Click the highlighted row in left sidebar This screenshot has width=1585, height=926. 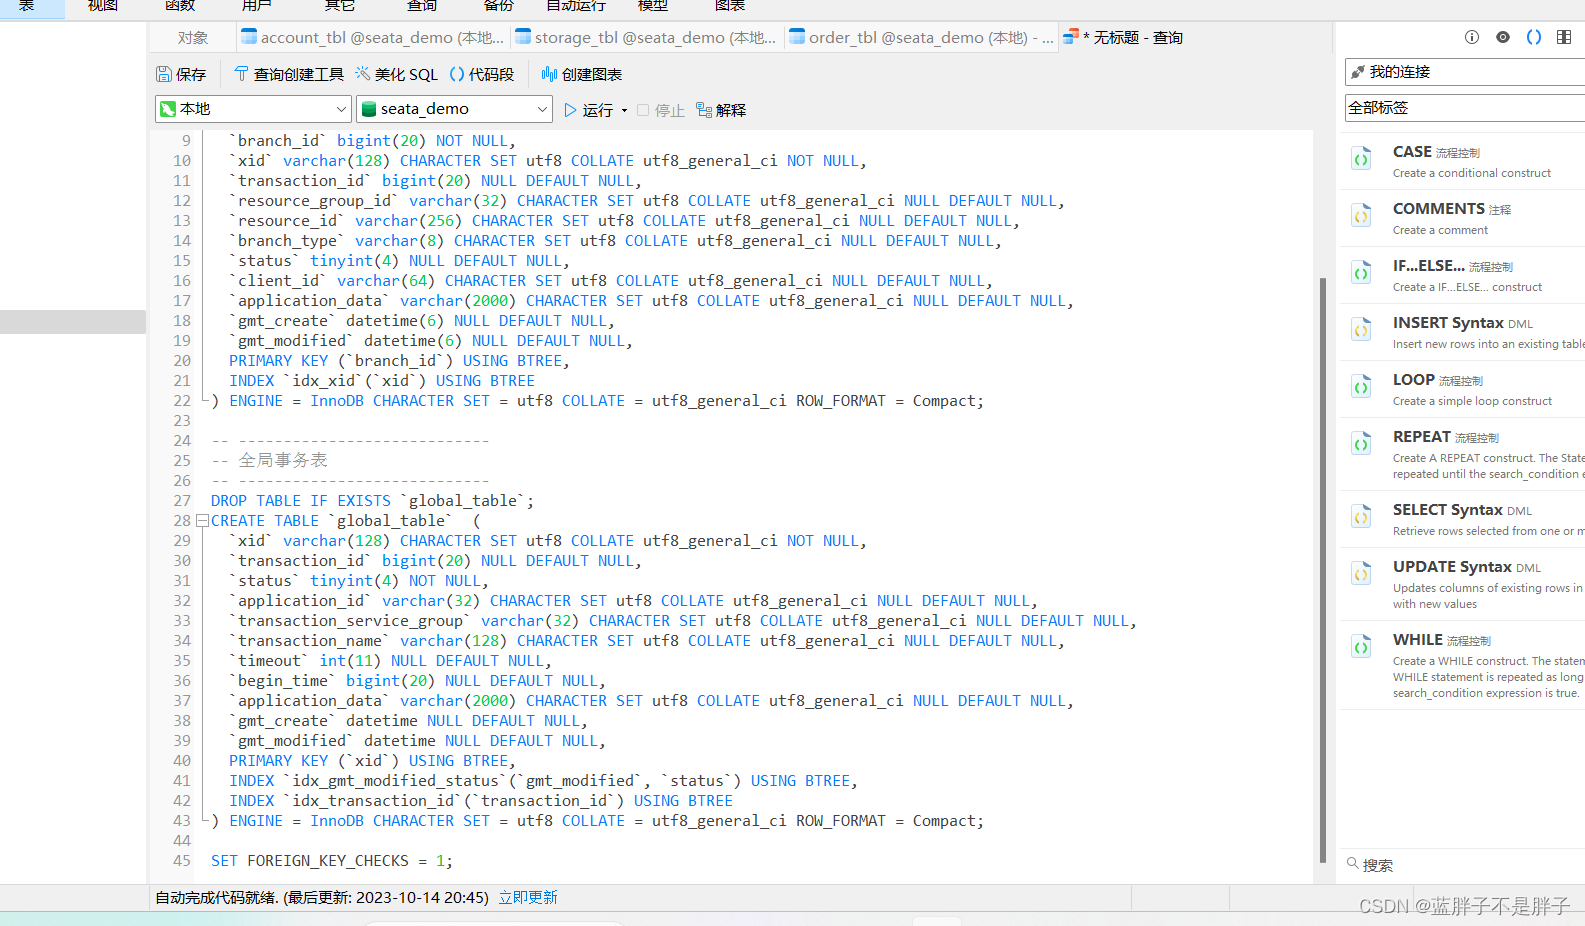click(x=73, y=322)
